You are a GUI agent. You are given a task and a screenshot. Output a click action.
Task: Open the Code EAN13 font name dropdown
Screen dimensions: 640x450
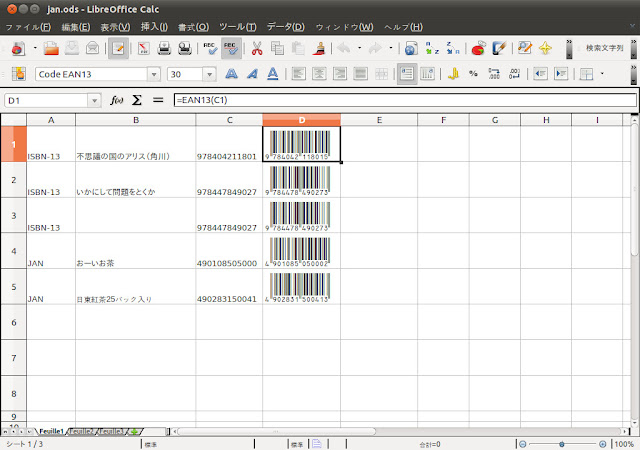click(154, 74)
